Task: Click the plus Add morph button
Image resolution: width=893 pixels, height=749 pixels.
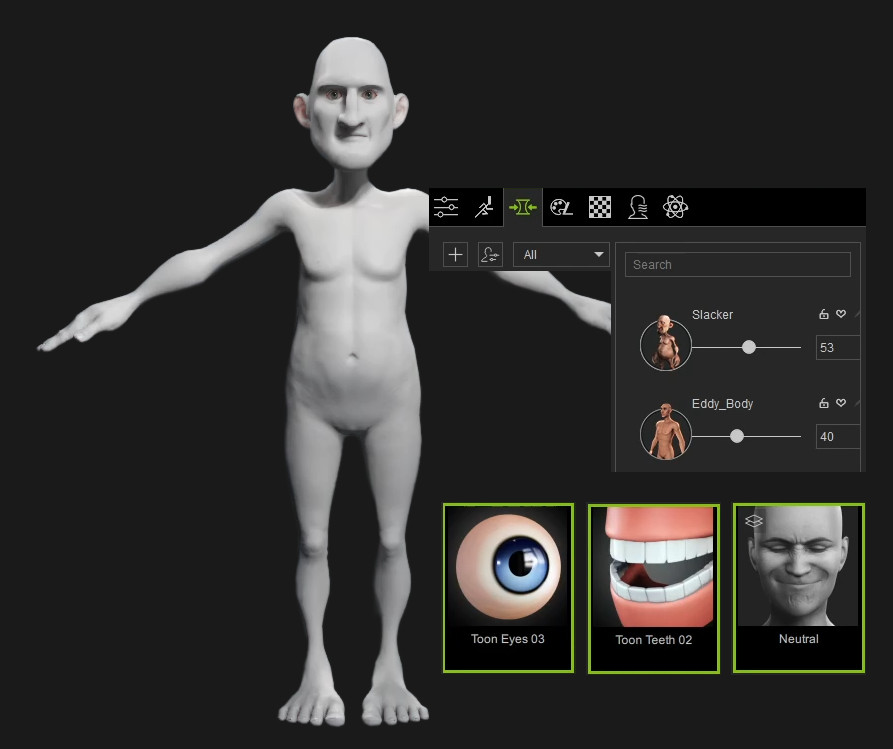Action: coord(455,254)
